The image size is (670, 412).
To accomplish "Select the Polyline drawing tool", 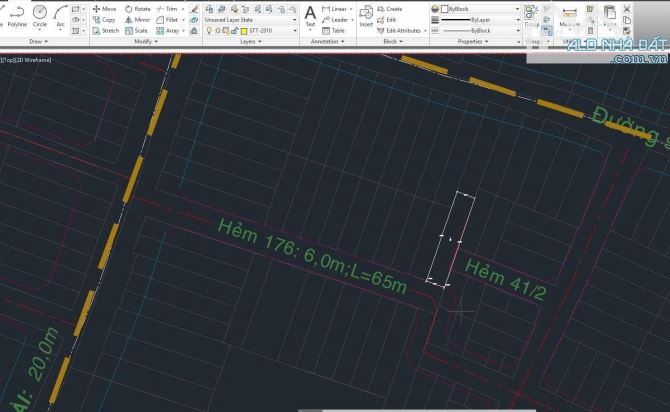I will point(16,15).
